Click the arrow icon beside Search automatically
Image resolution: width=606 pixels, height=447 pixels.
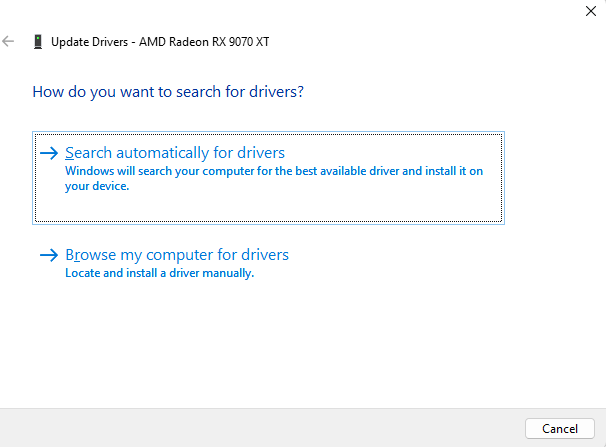[x=49, y=153]
